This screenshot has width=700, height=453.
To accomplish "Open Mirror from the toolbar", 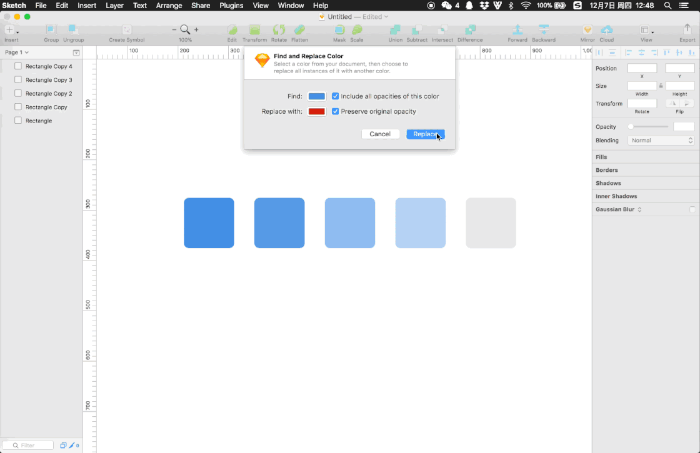I will click(588, 30).
